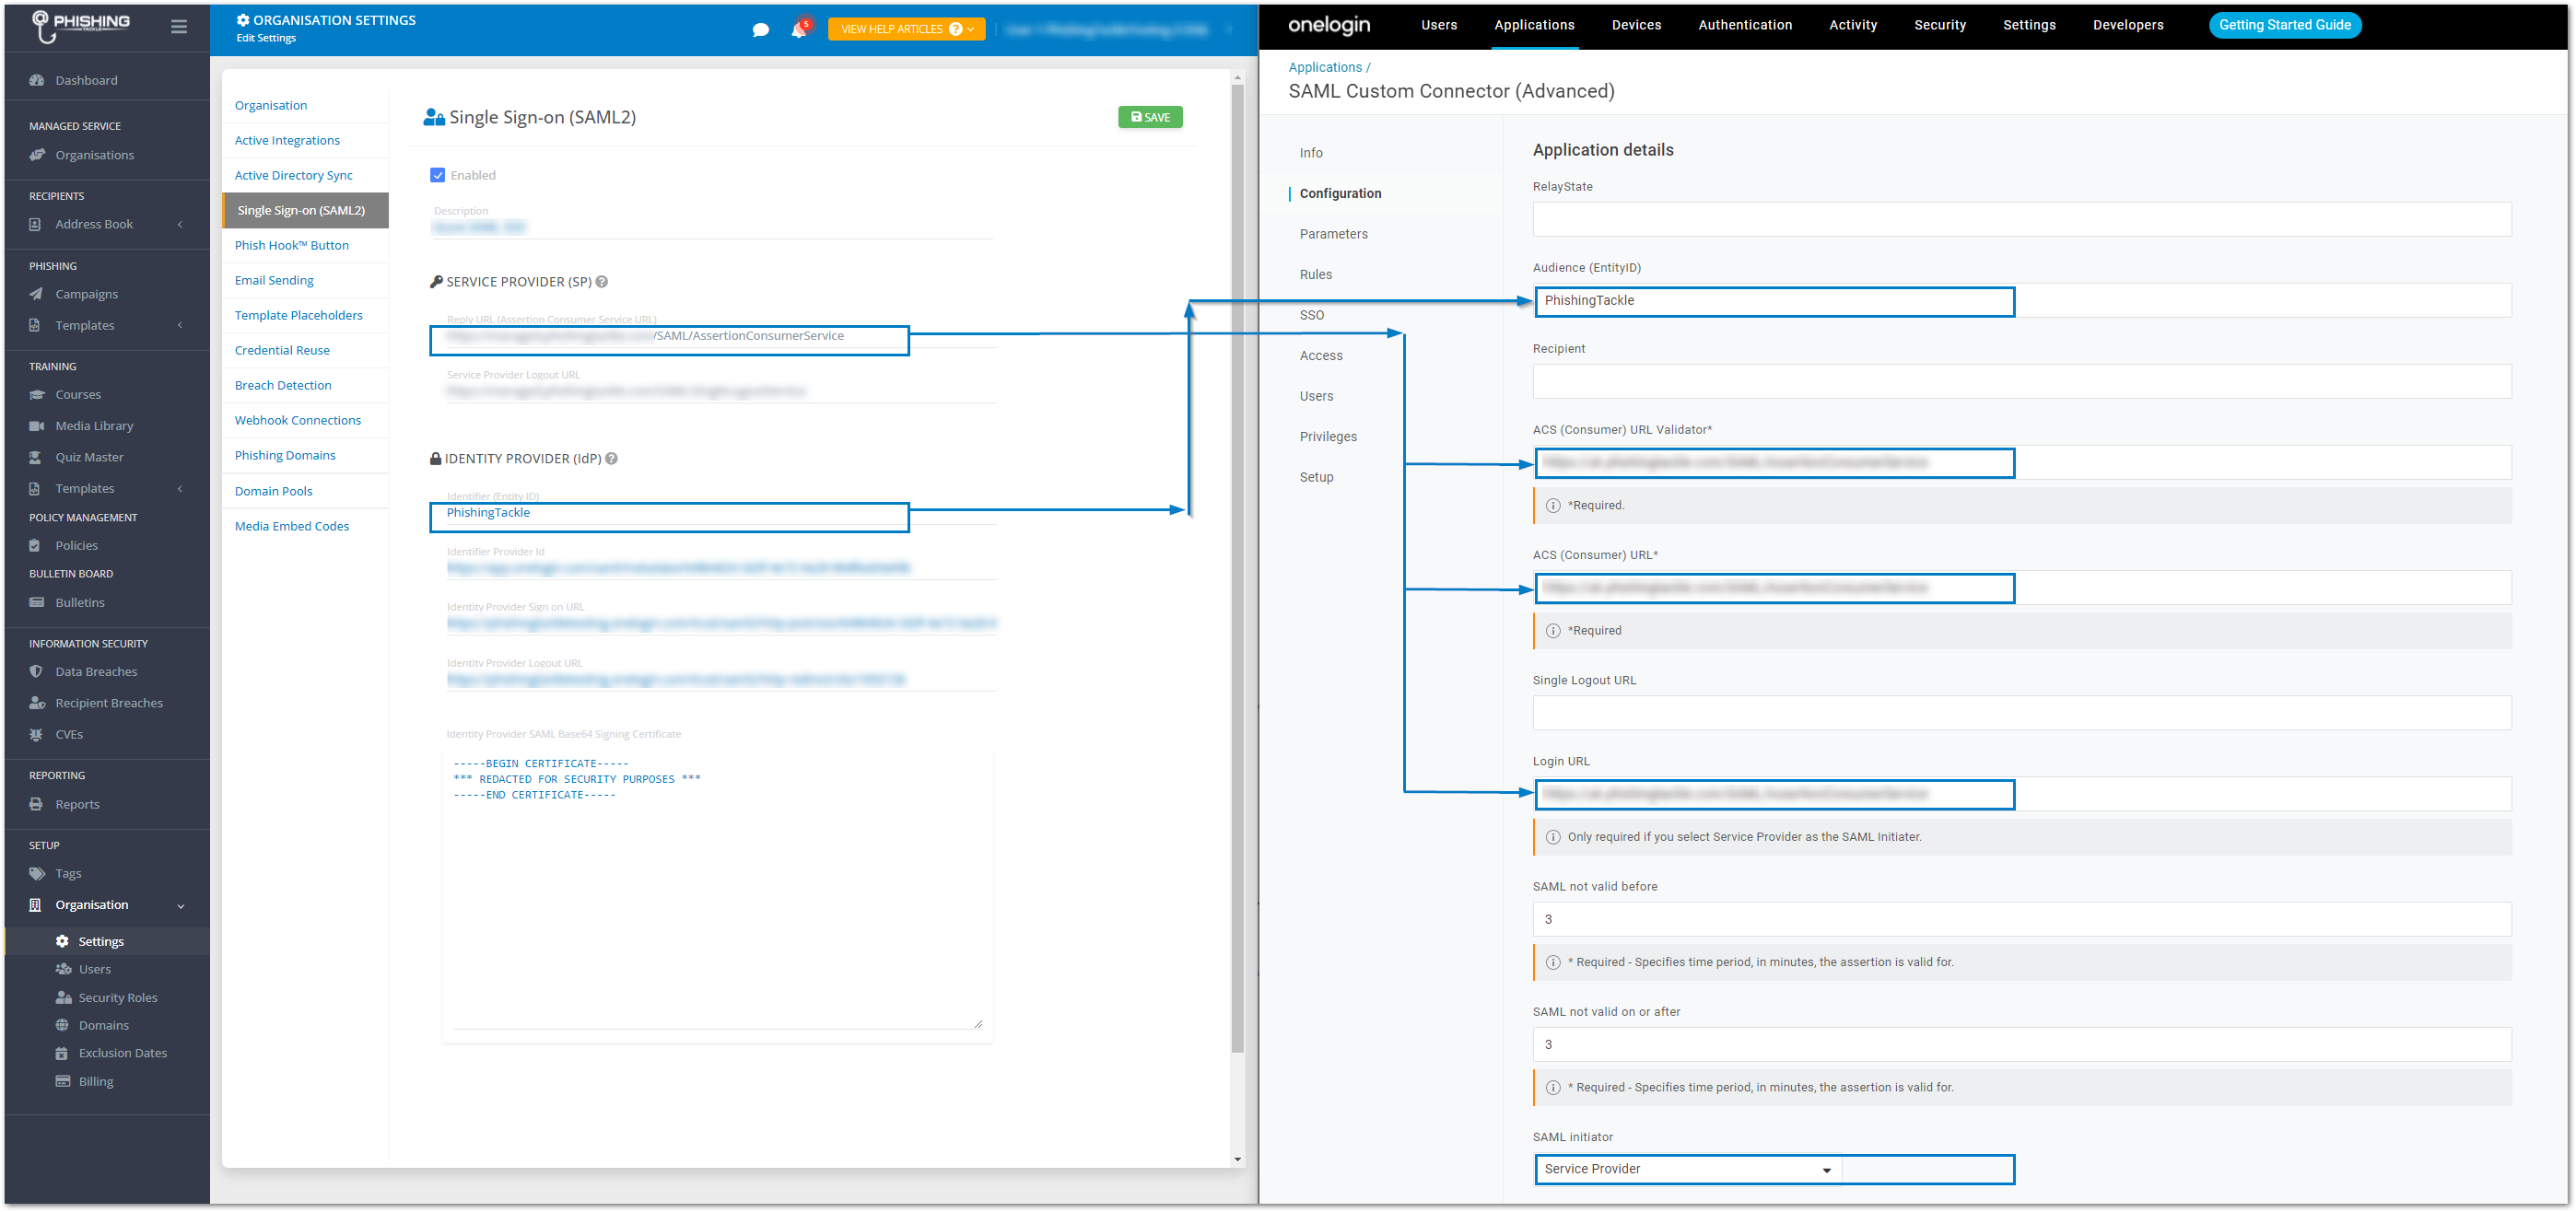
Task: Follow the Applications breadcrumb link
Action: pyautogui.click(x=1324, y=67)
